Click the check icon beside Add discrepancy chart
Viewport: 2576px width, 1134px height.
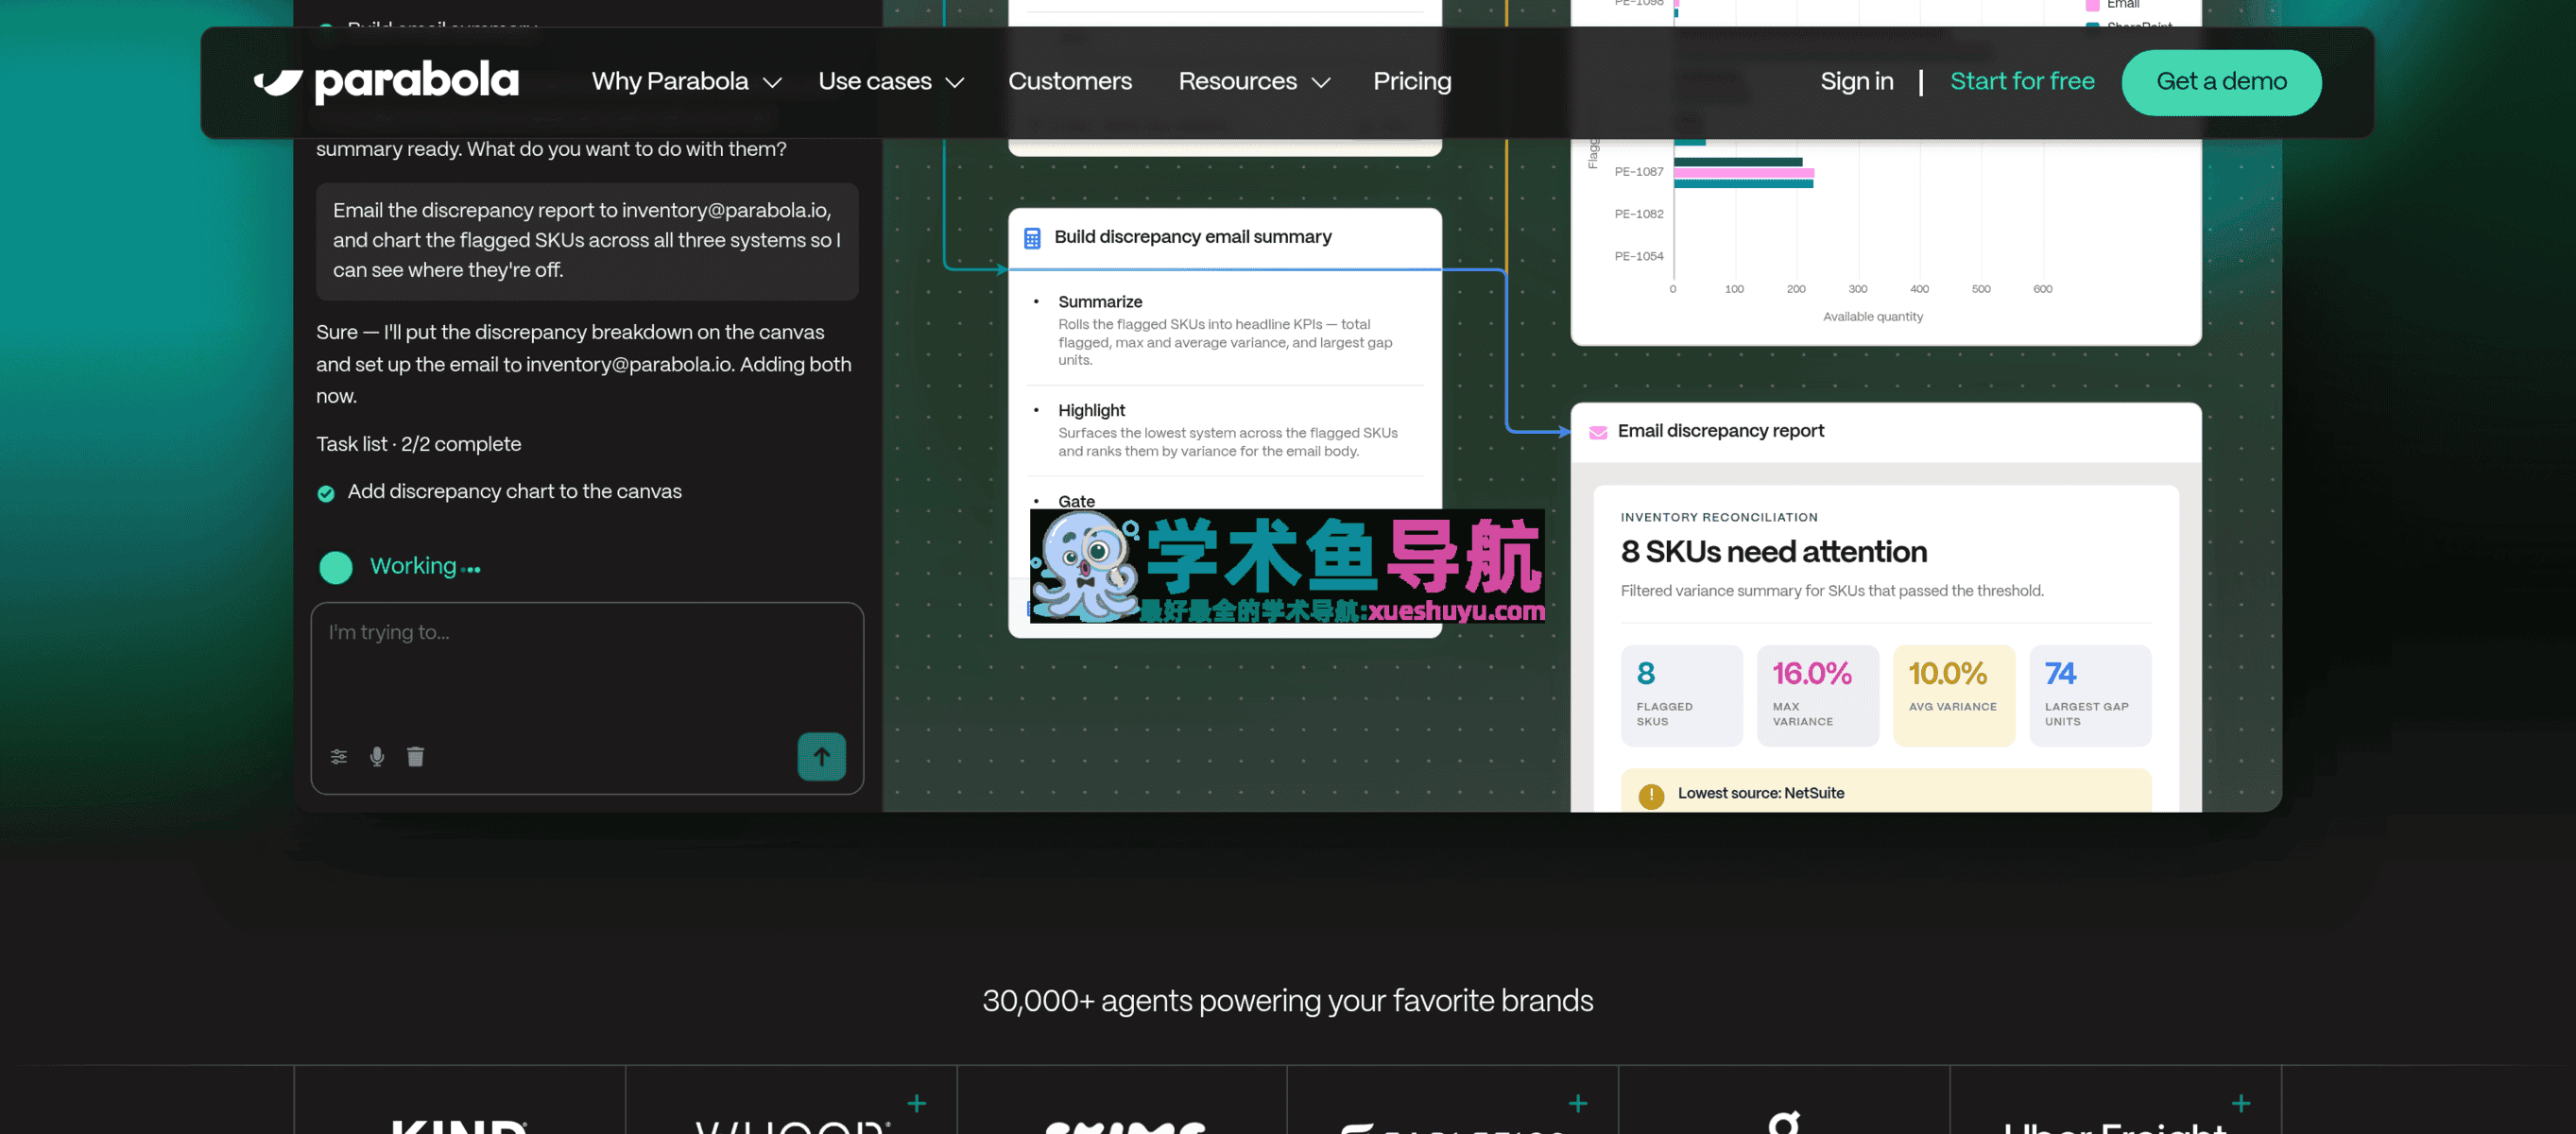[326, 493]
